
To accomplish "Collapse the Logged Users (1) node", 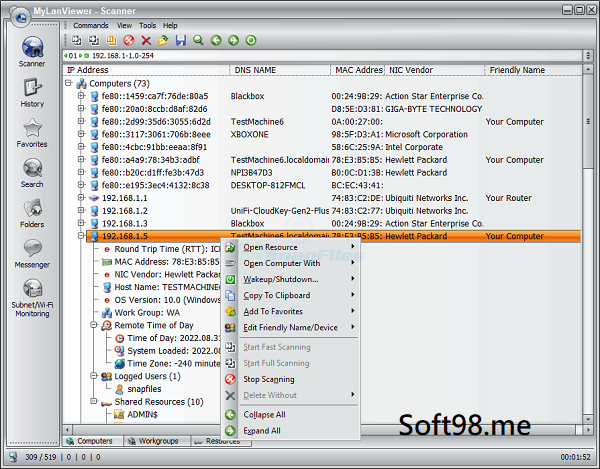I will tap(94, 376).
